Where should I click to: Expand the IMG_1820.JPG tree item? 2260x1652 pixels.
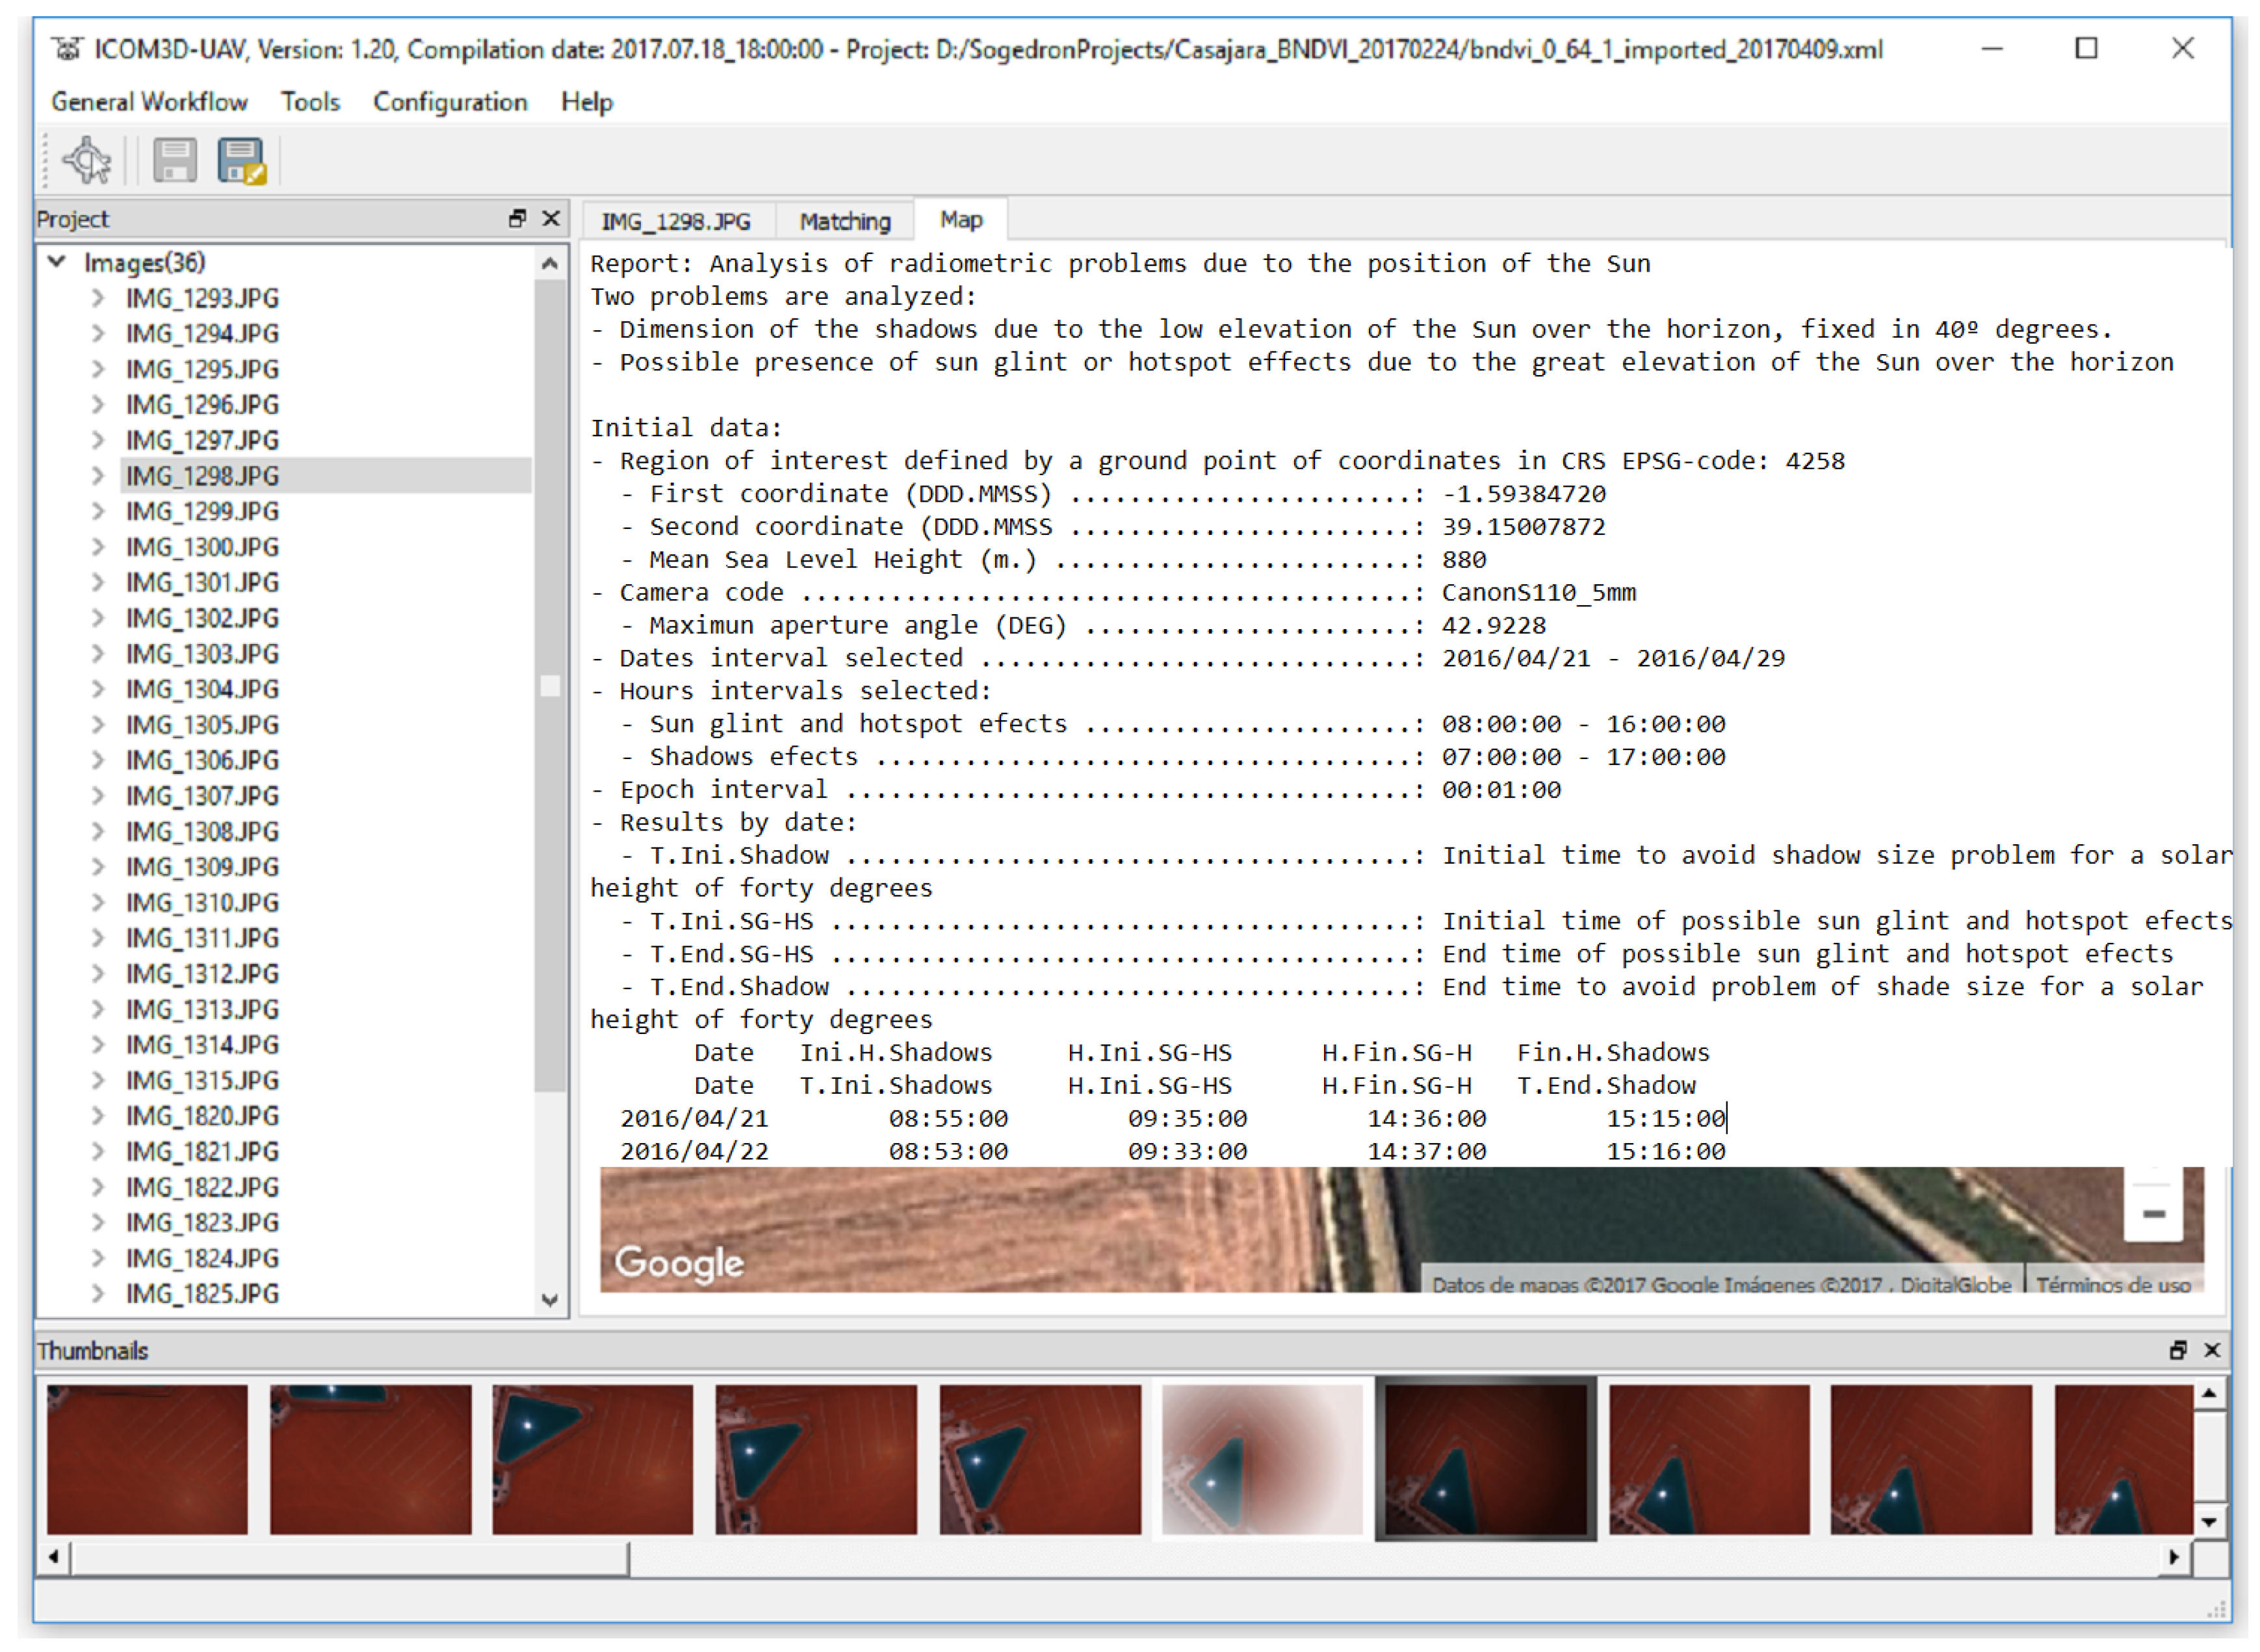pyautogui.click(x=97, y=1116)
